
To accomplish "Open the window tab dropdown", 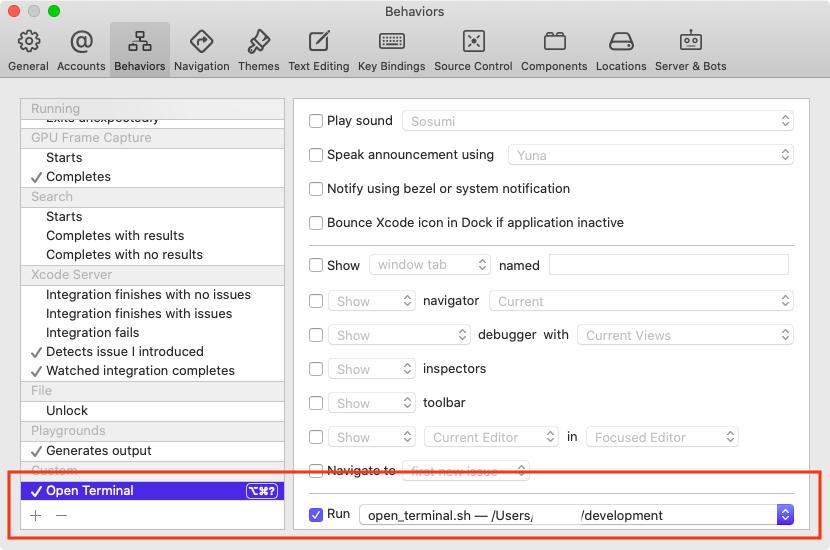I will click(430, 265).
